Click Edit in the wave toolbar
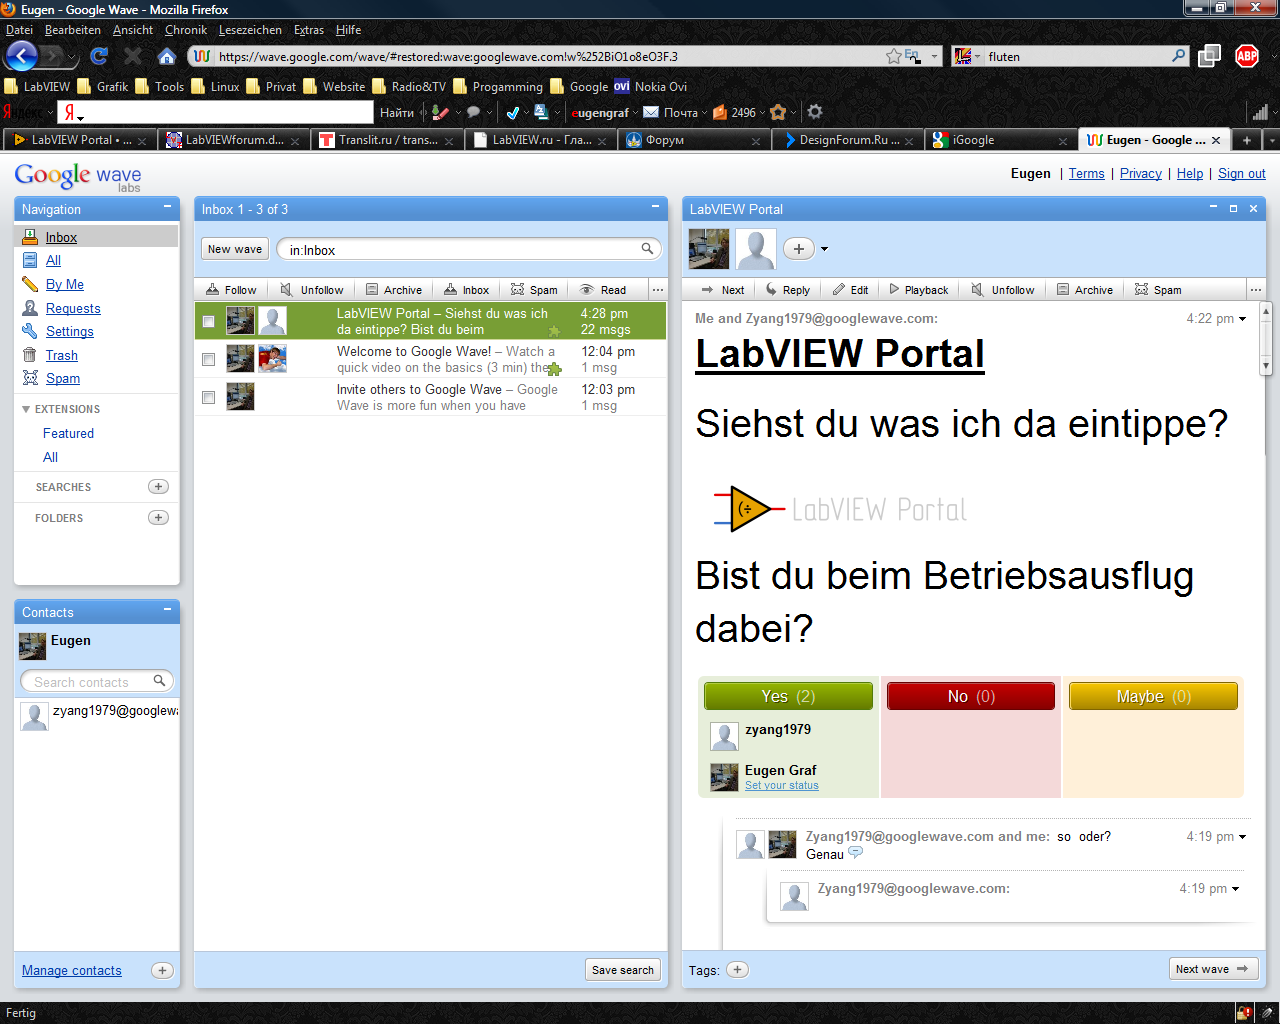The image size is (1280, 1024). (850, 289)
